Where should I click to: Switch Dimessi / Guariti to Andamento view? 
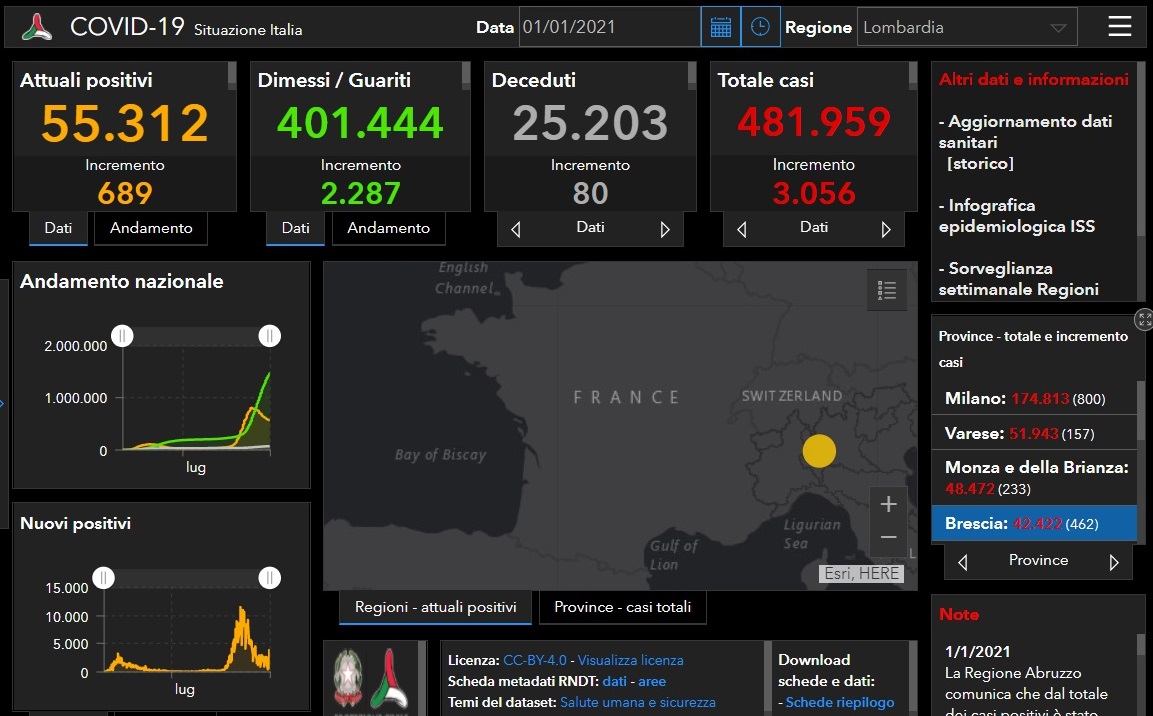point(388,228)
